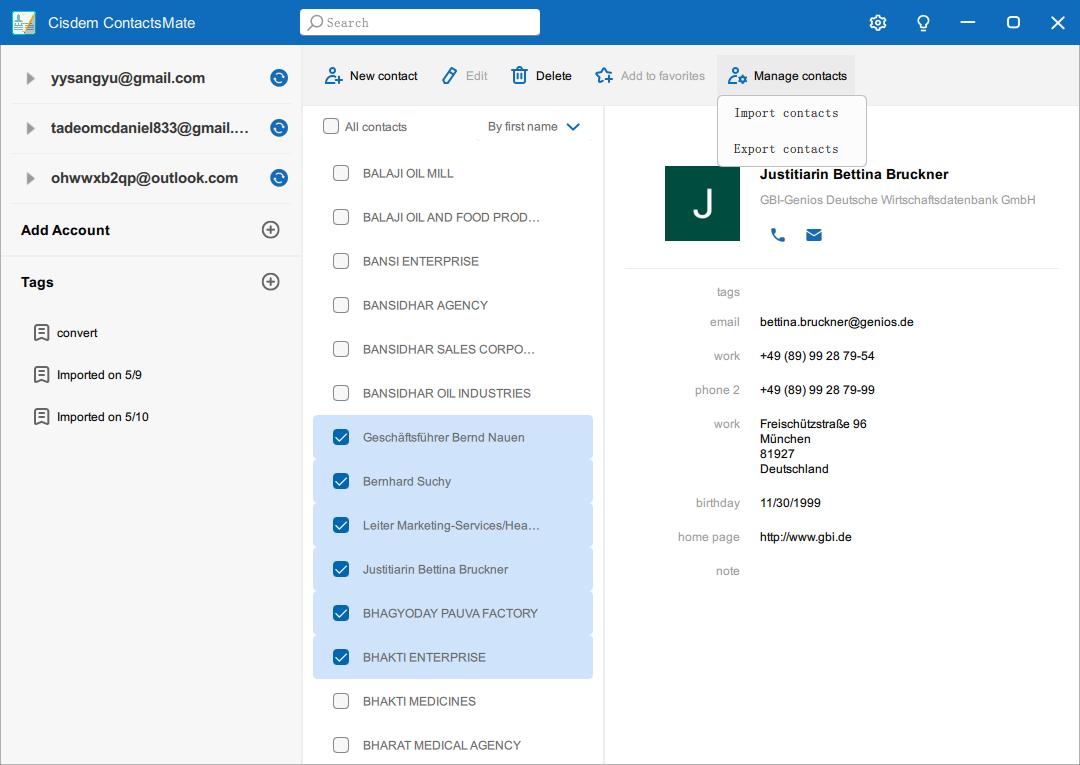Viewport: 1080px width, 765px height.
Task: Click the phone icon for Bettina Bruckner
Action: (x=779, y=235)
